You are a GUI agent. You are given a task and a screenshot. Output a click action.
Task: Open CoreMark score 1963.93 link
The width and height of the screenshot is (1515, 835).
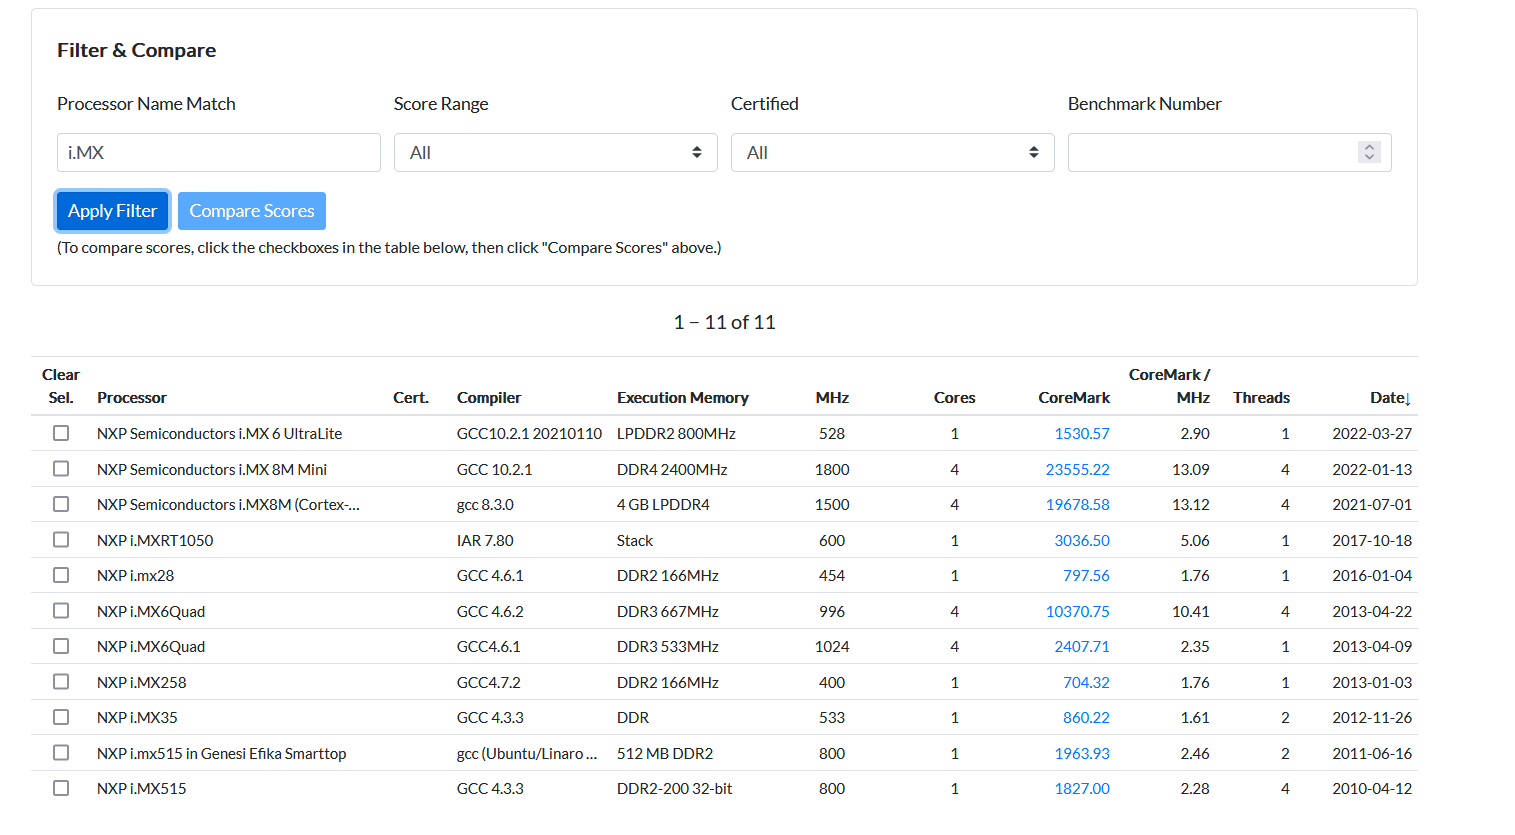[1082, 753]
